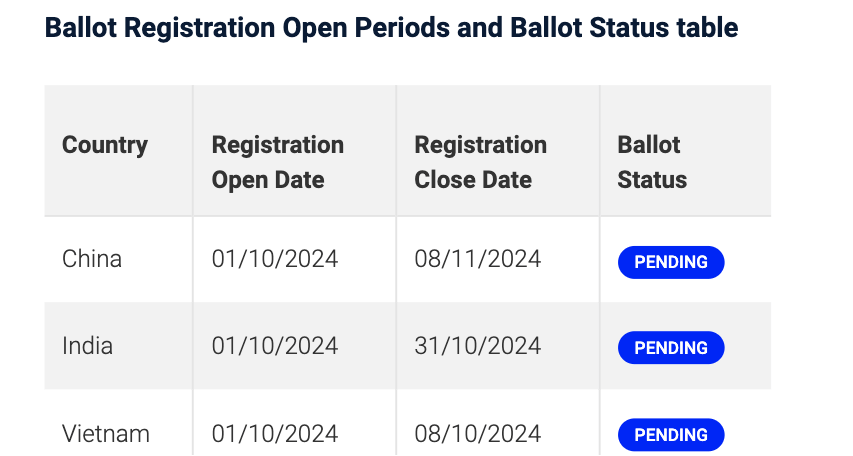
Task: Click India's open date 01/10/2024
Action: point(275,346)
